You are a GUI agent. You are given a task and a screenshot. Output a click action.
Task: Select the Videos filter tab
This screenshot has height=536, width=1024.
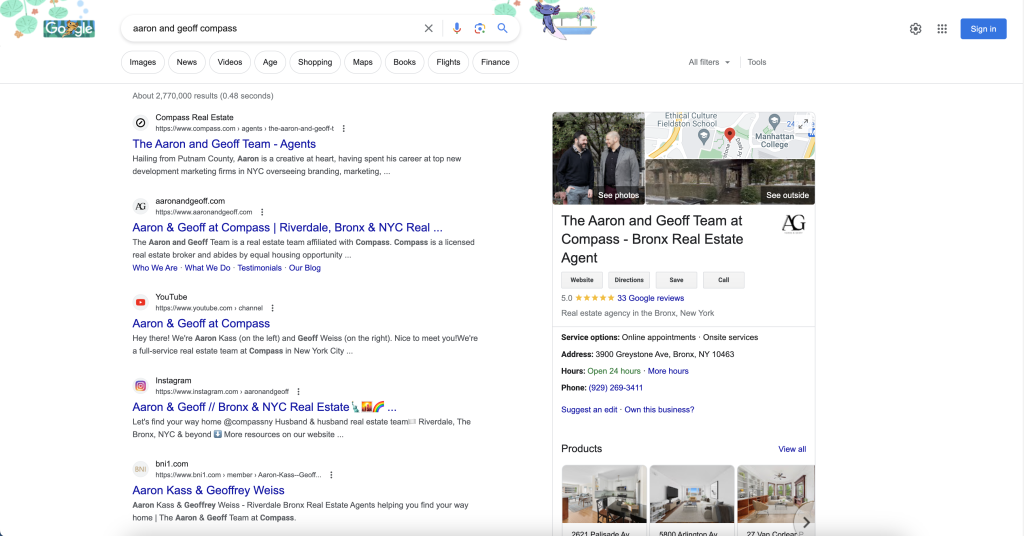pyautogui.click(x=229, y=62)
